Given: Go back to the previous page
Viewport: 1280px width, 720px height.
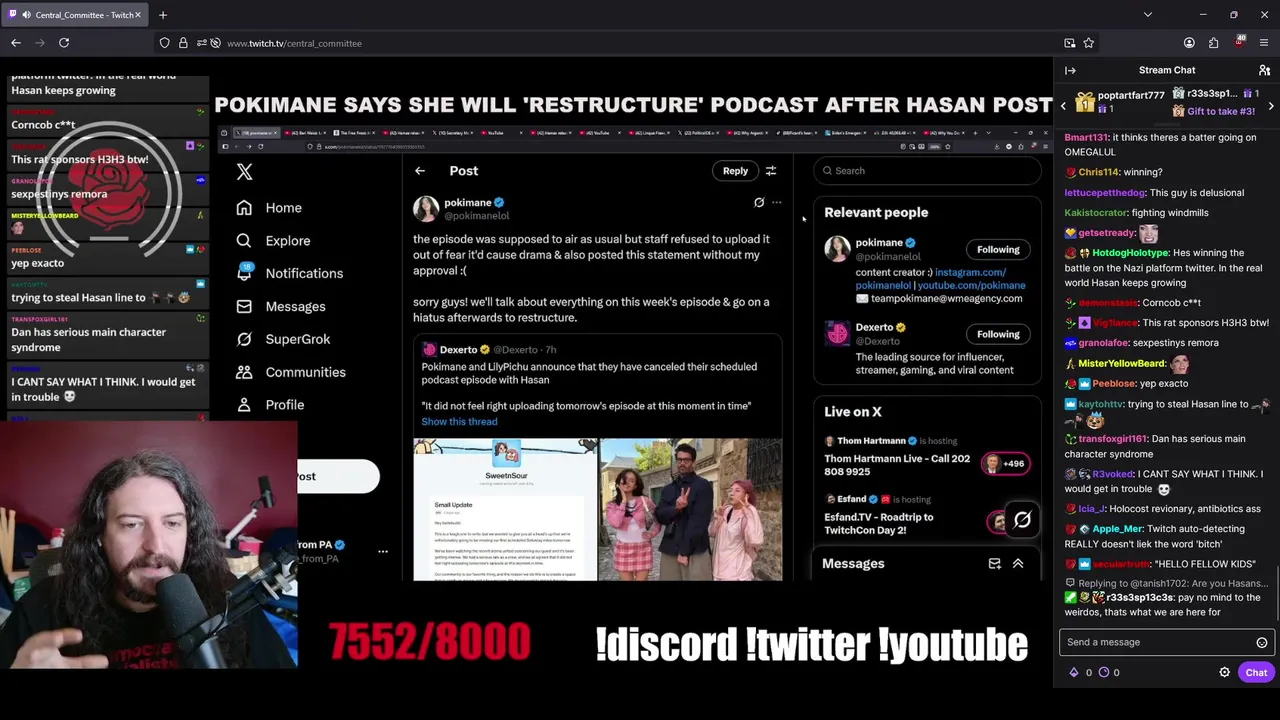Looking at the screenshot, I should (16, 43).
